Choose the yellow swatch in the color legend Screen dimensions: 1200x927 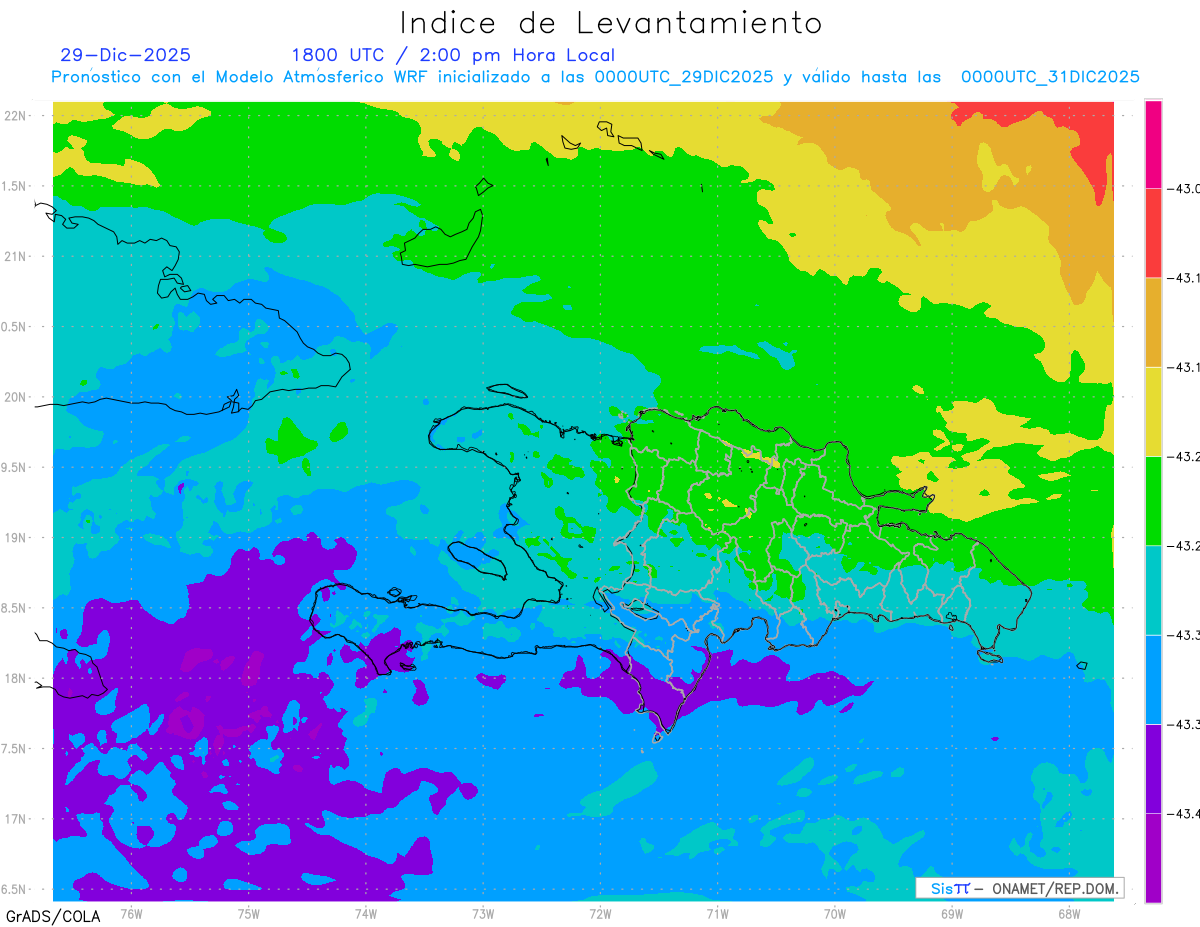pos(1153,411)
